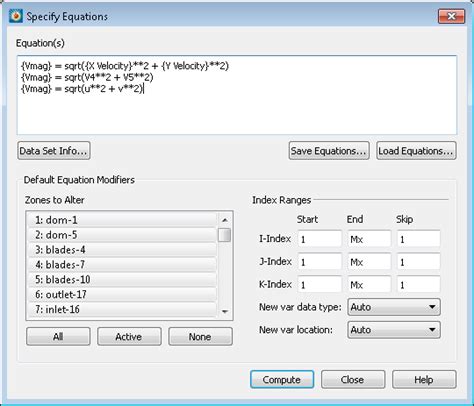Select zone 1: dom-1

click(x=122, y=220)
